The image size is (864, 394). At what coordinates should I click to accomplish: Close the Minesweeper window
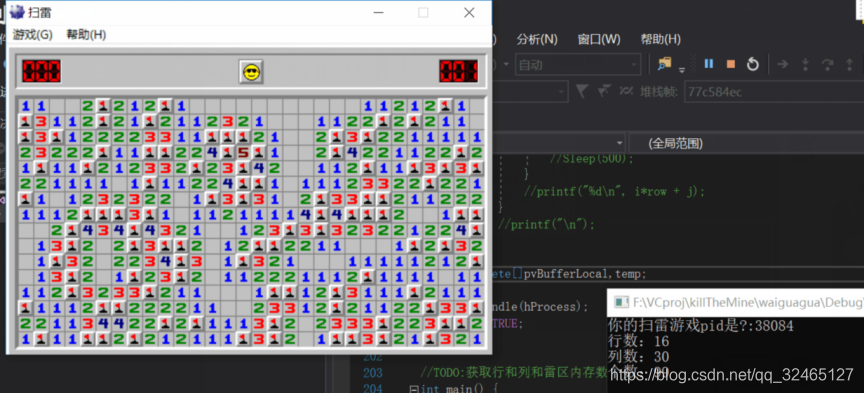point(469,12)
